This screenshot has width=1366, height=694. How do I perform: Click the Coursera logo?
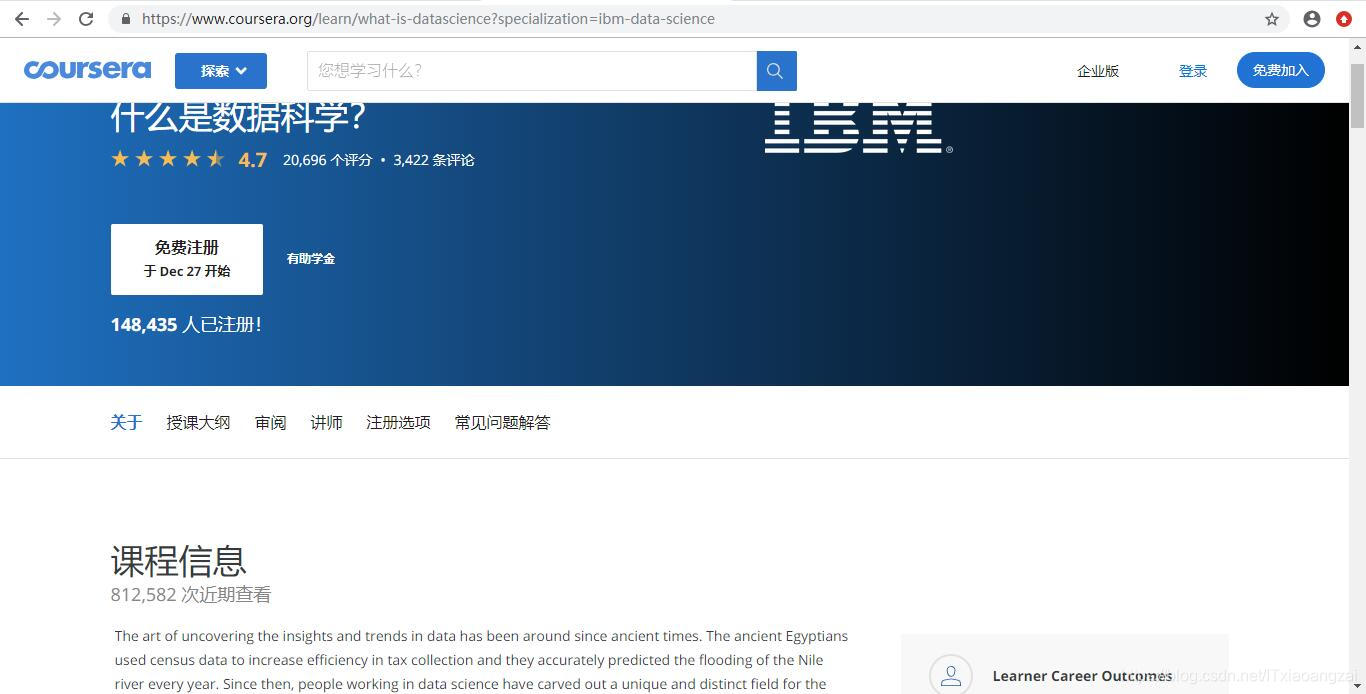click(x=87, y=70)
